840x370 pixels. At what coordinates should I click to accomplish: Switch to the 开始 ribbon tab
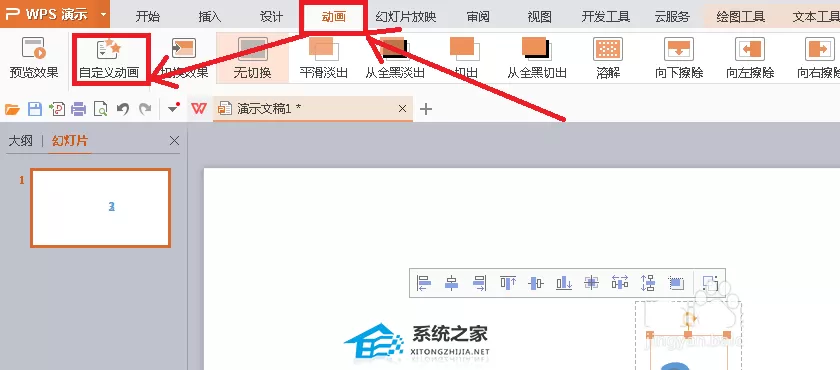click(147, 17)
